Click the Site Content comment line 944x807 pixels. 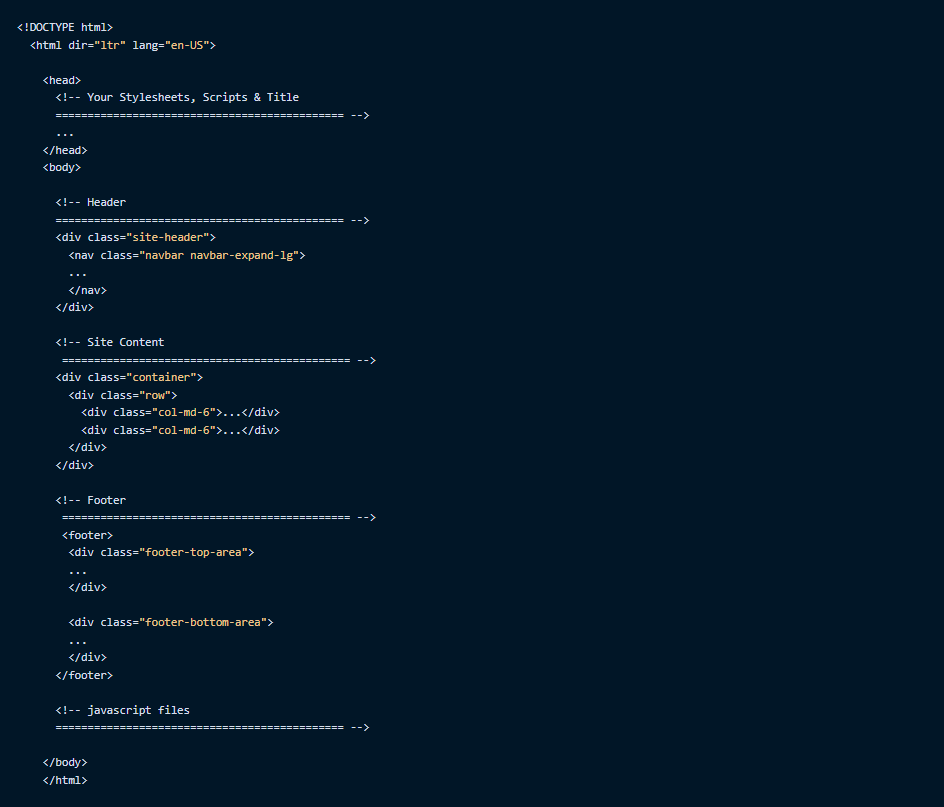(110, 342)
